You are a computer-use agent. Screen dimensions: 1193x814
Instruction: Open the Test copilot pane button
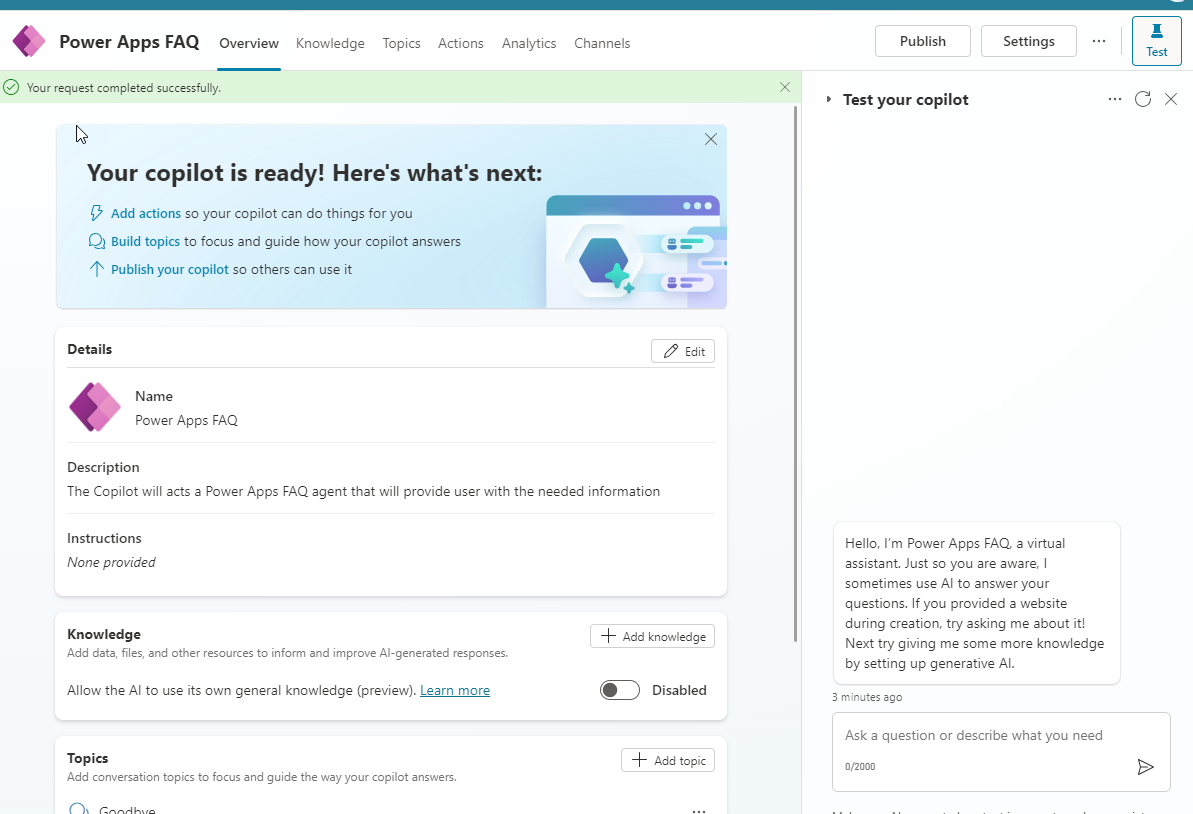1156,41
